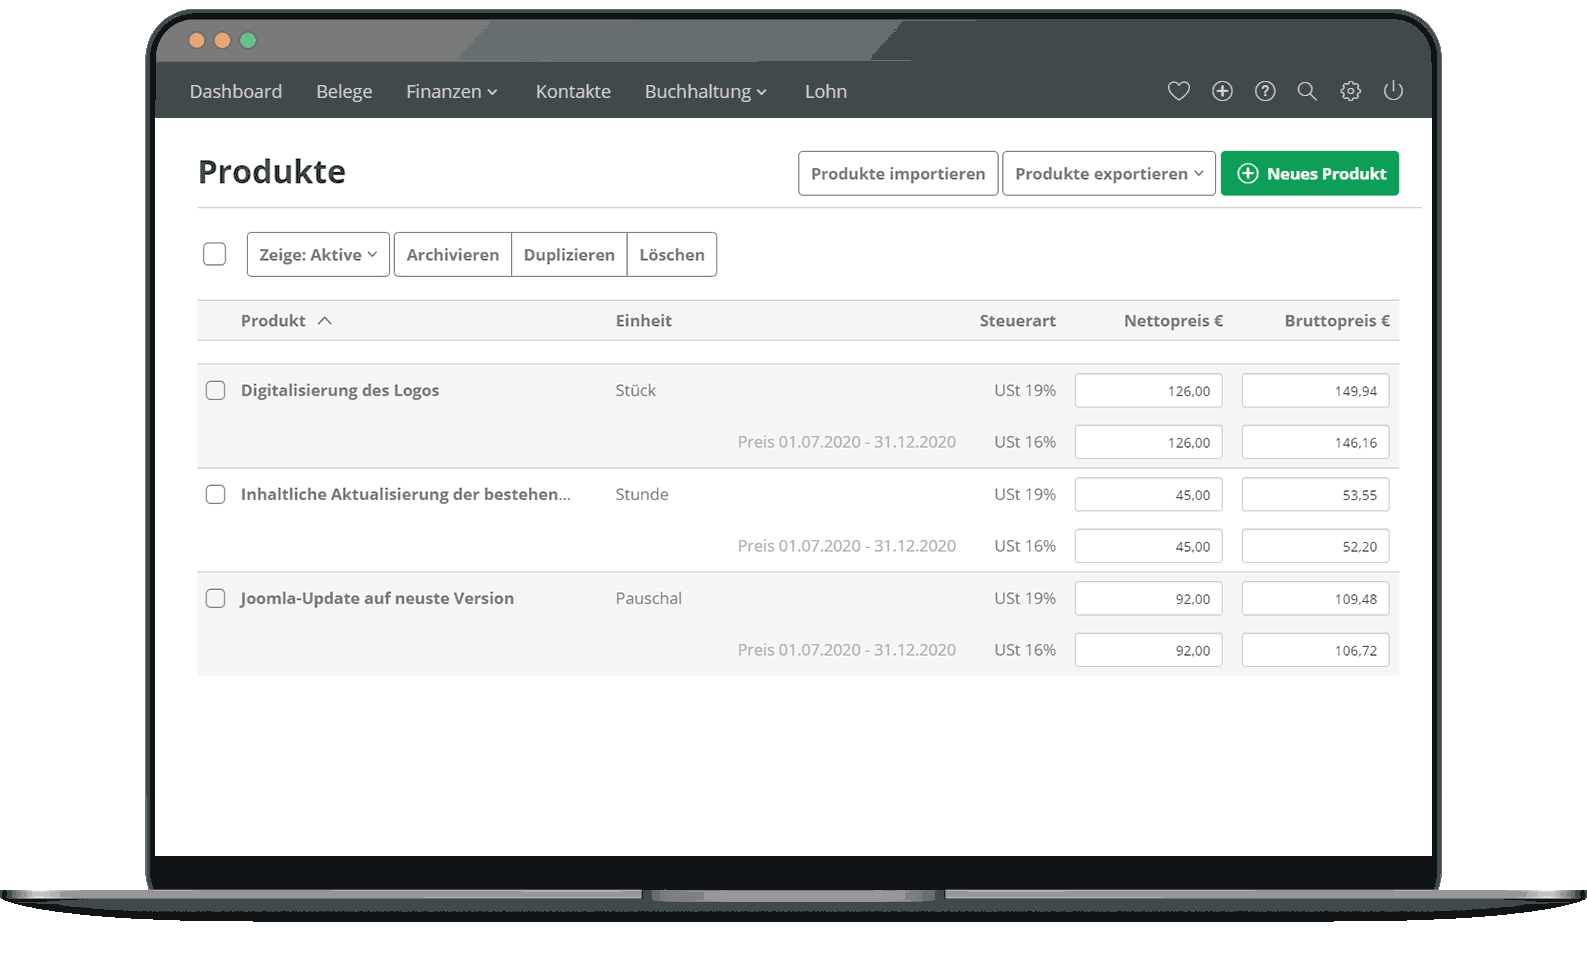This screenshot has width=1587, height=970.
Task: Open the Zeige: Aktive filter dropdown
Action: coord(318,255)
